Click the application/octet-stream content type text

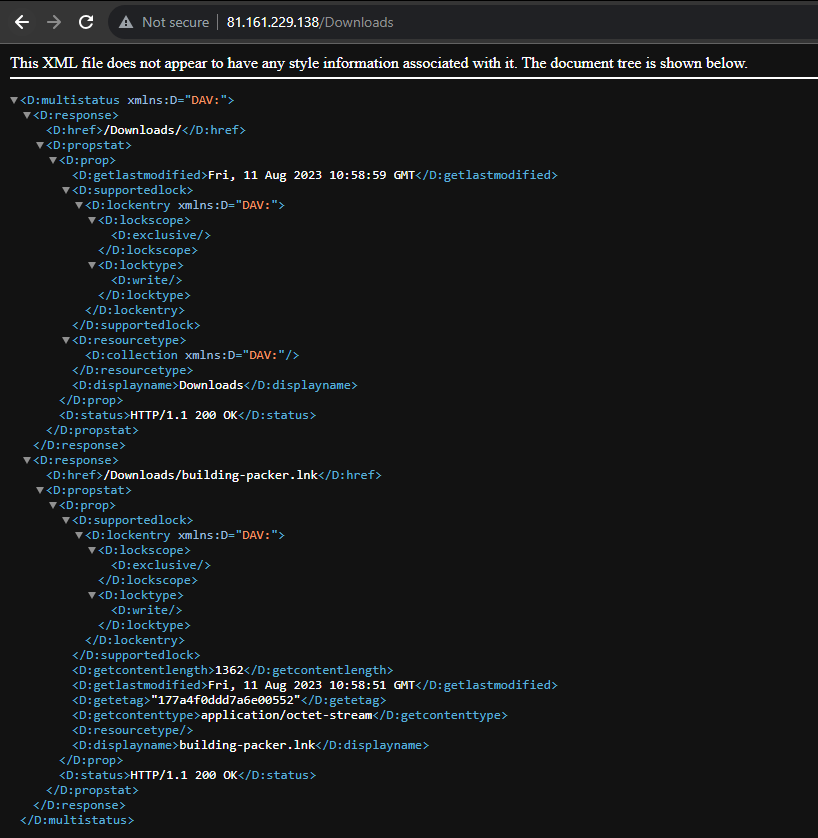tap(286, 715)
